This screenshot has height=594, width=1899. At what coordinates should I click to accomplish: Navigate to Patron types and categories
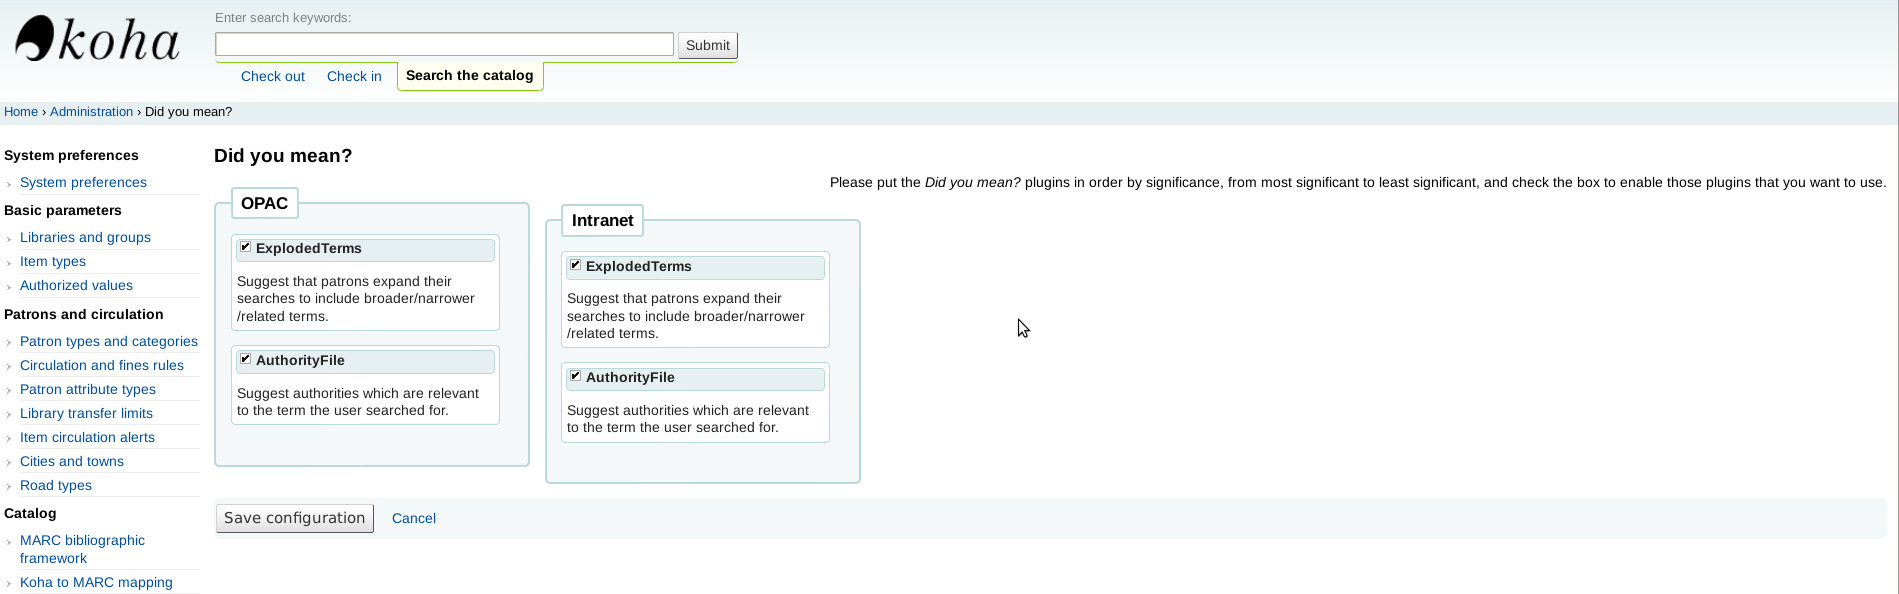click(x=109, y=341)
